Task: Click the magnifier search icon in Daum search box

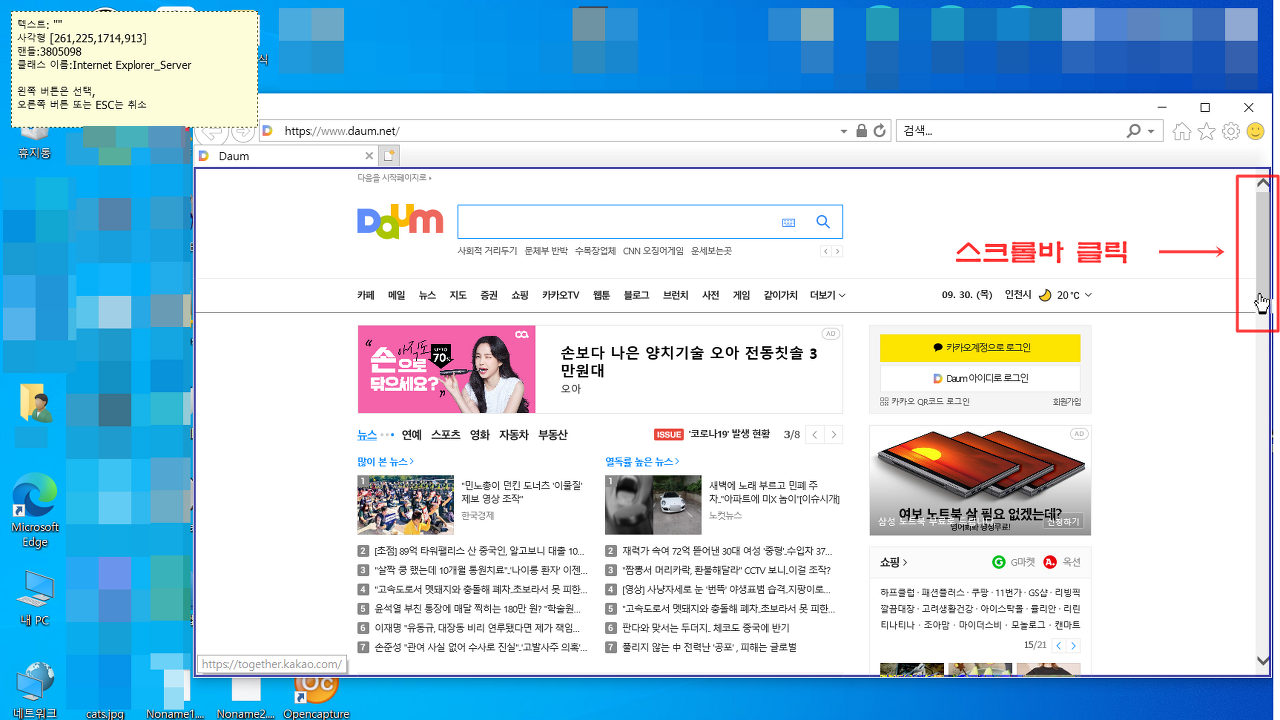Action: pos(823,222)
